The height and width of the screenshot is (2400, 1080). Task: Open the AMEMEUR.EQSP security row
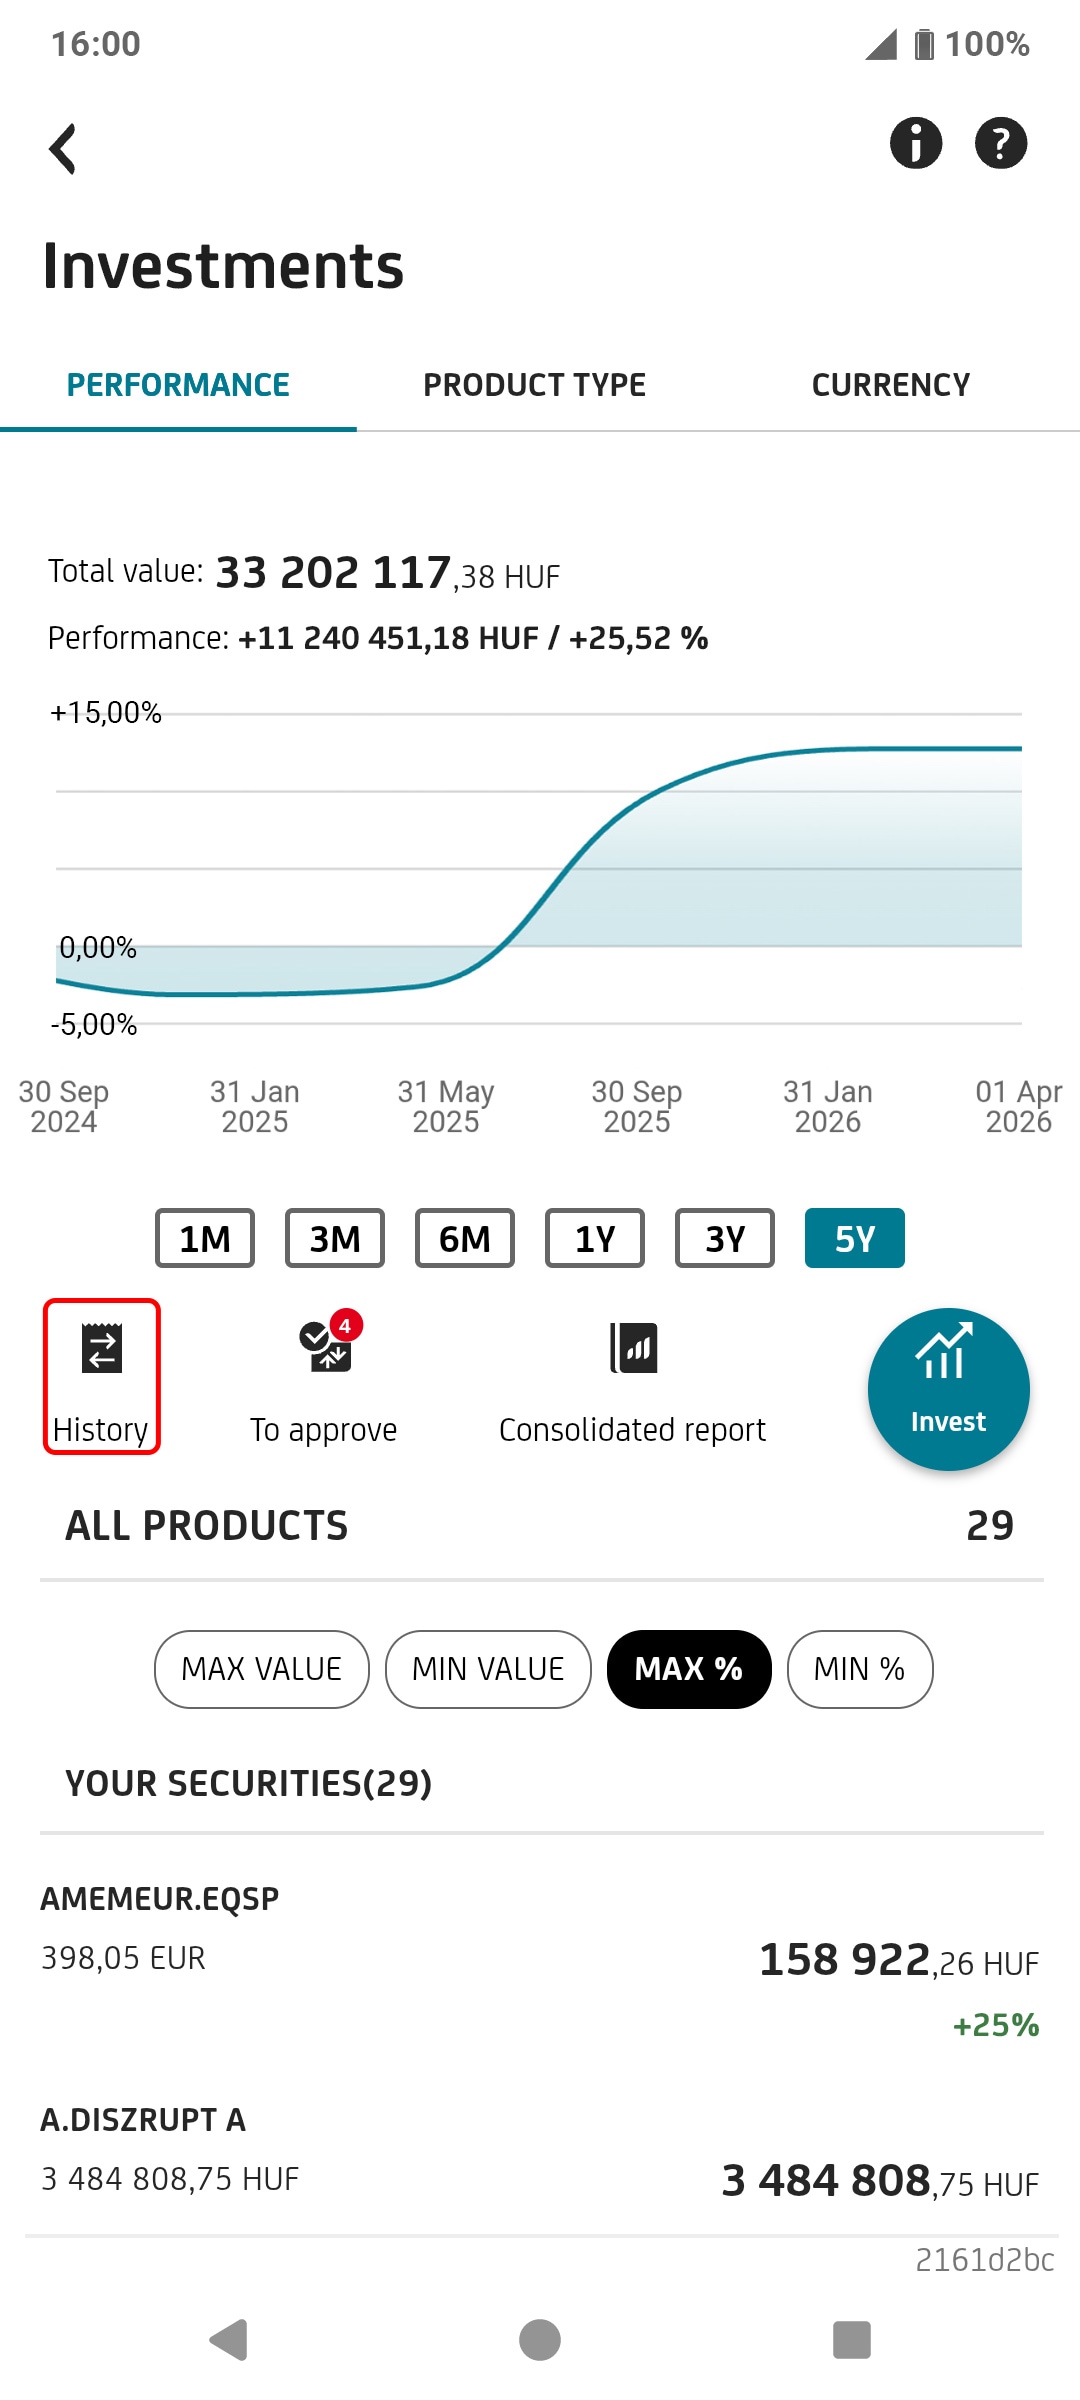tap(540, 1960)
